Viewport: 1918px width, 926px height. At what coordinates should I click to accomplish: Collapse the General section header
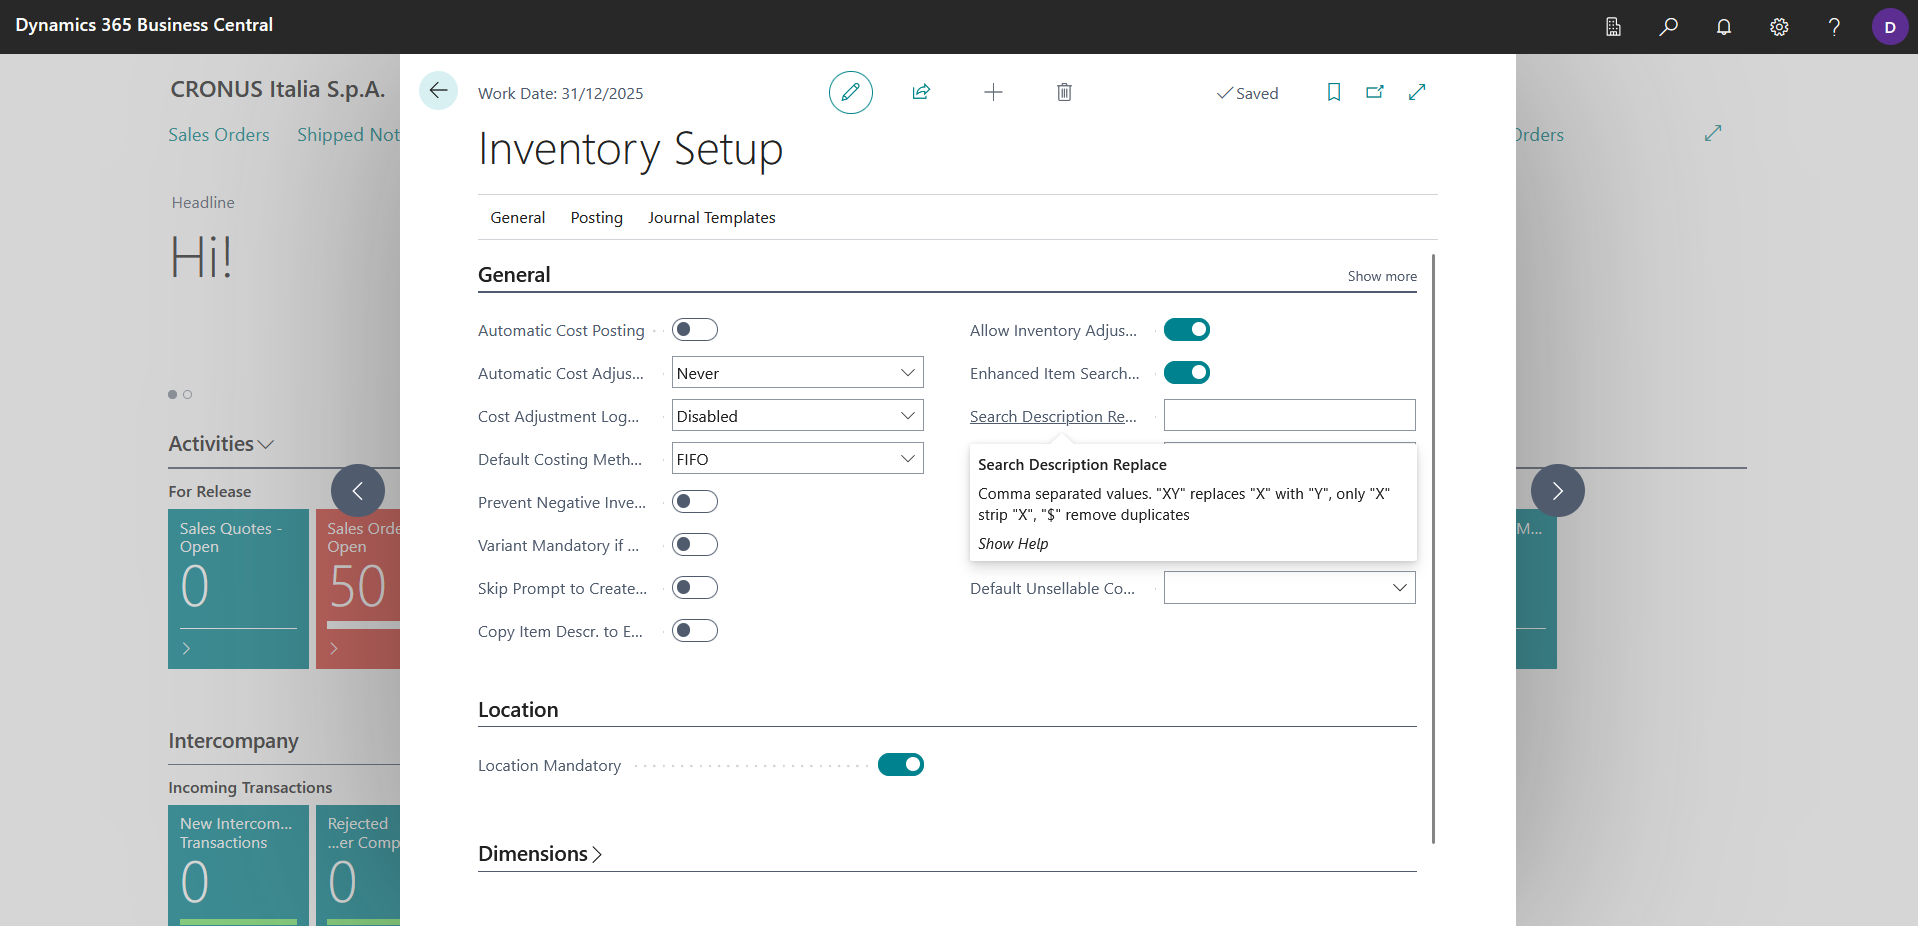(x=514, y=275)
